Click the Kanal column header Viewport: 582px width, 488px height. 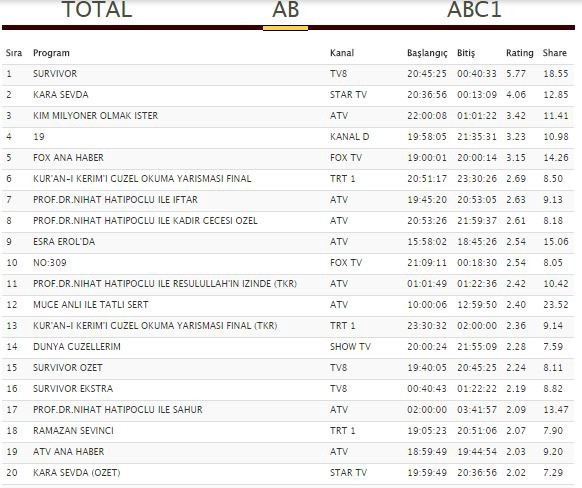pos(342,53)
